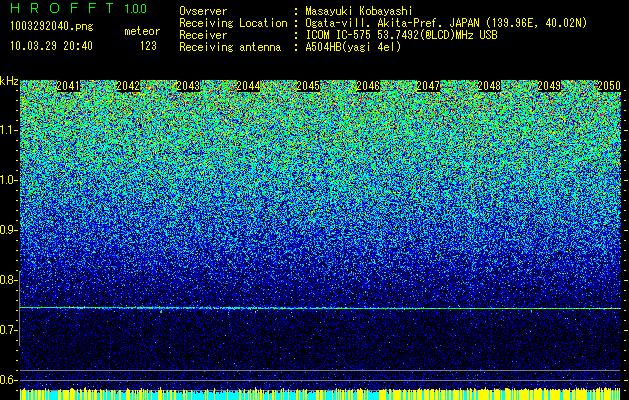Click the 2047 time marker
Viewport: 629px width, 400px height.
click(x=428, y=85)
